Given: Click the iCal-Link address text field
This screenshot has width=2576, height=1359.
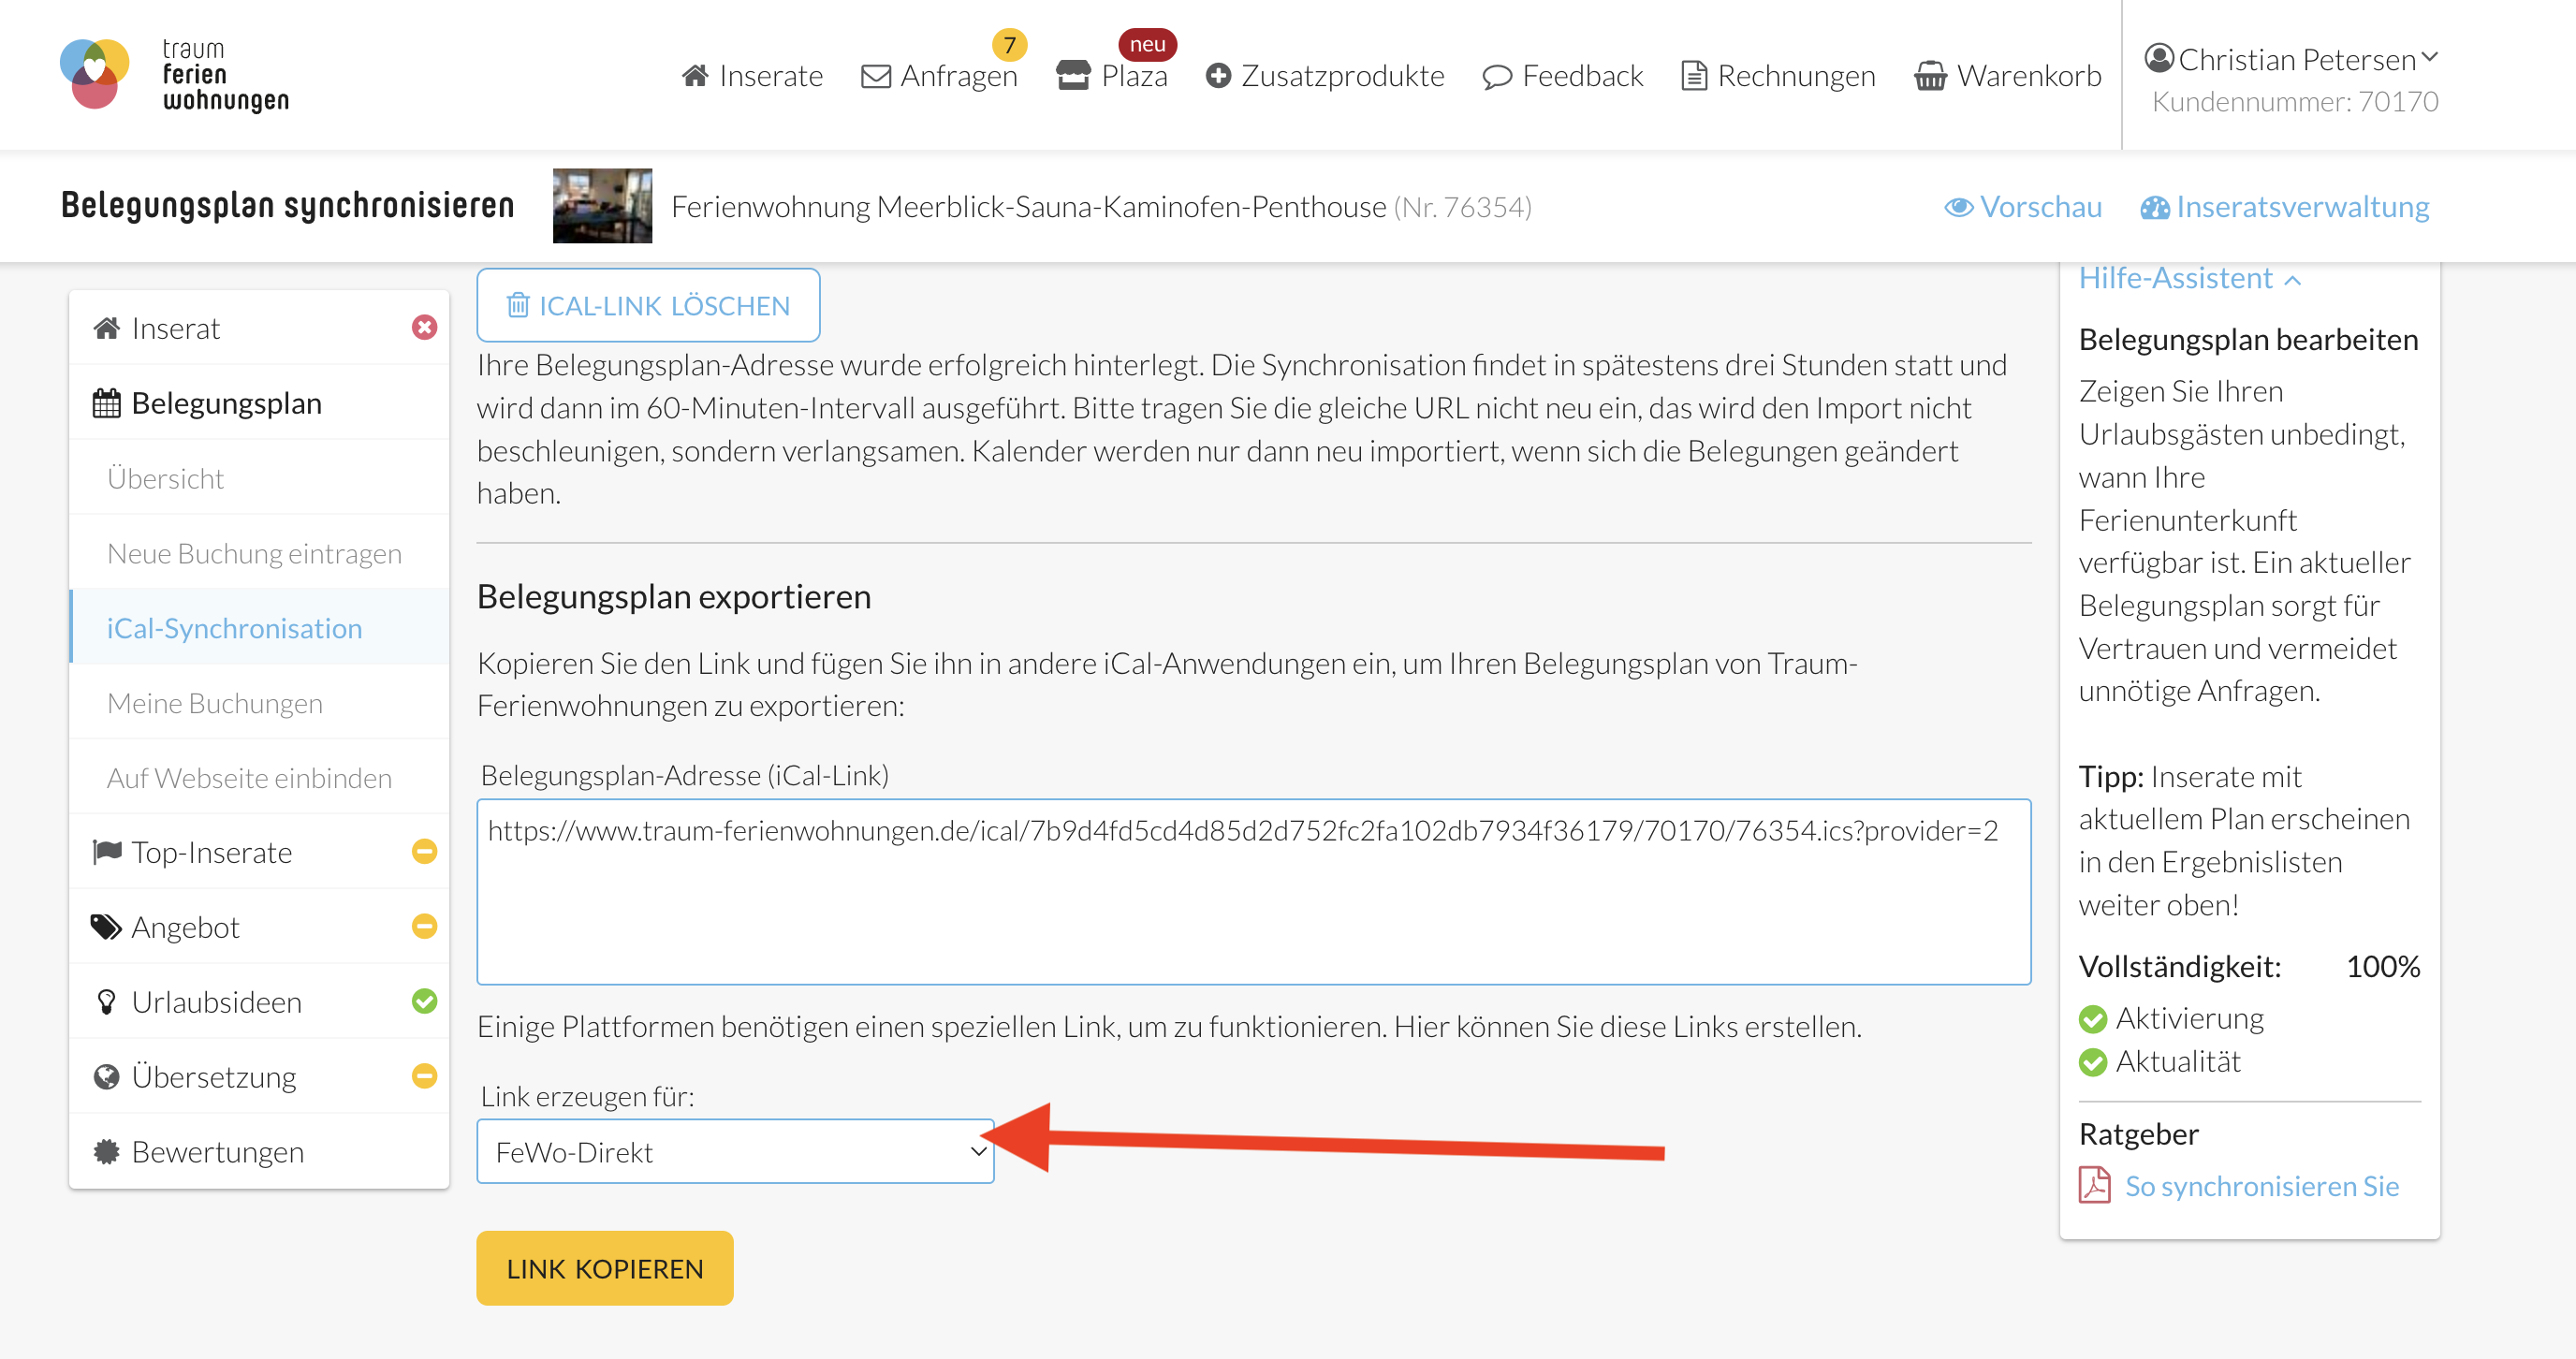Looking at the screenshot, I should coord(1254,891).
